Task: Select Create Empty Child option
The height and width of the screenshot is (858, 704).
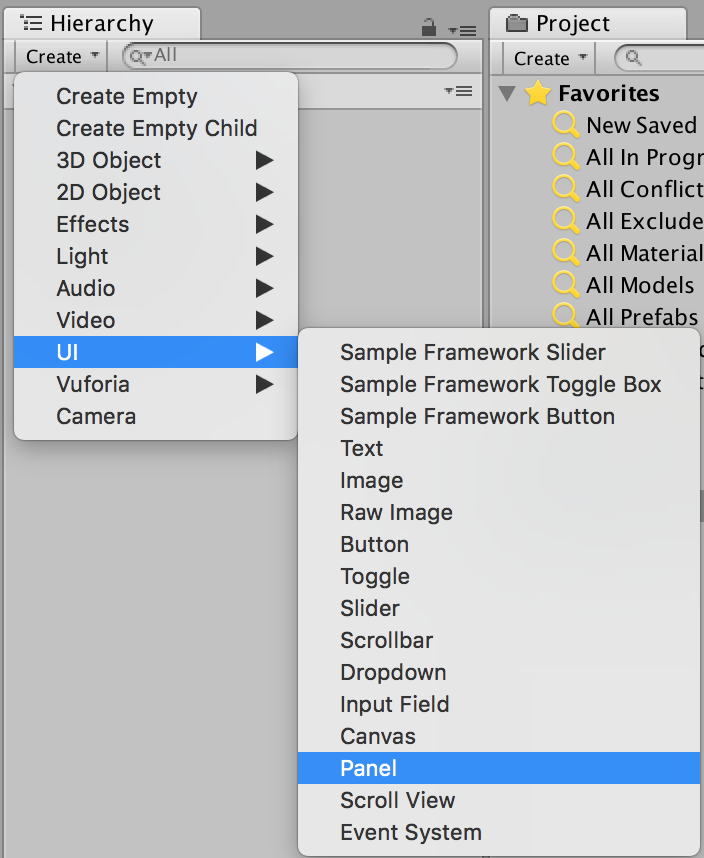Action: point(156,128)
